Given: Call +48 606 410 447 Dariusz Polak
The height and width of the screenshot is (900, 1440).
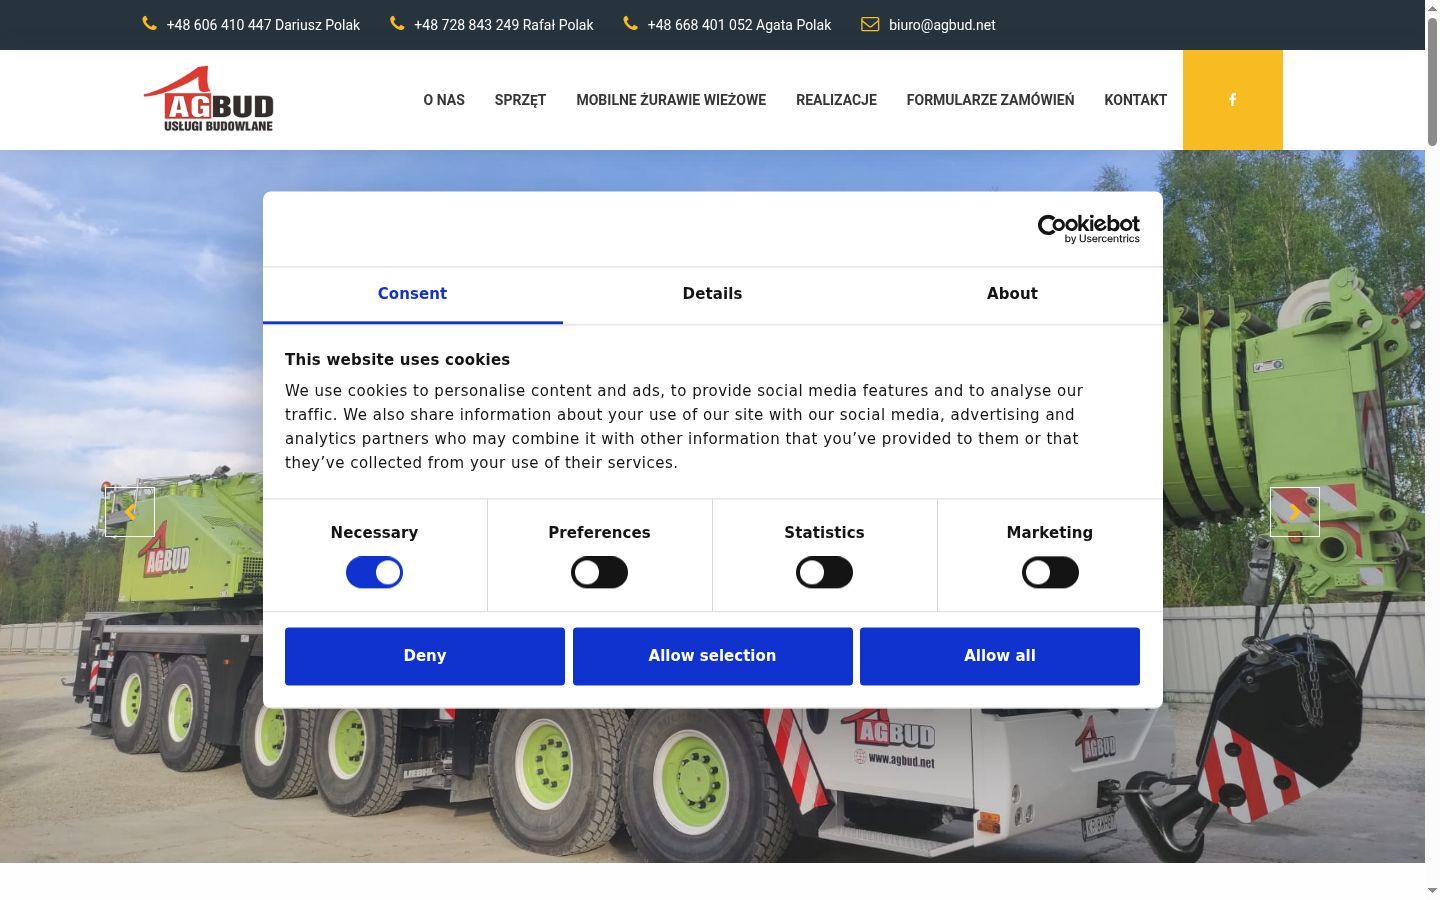Looking at the screenshot, I should click(263, 25).
